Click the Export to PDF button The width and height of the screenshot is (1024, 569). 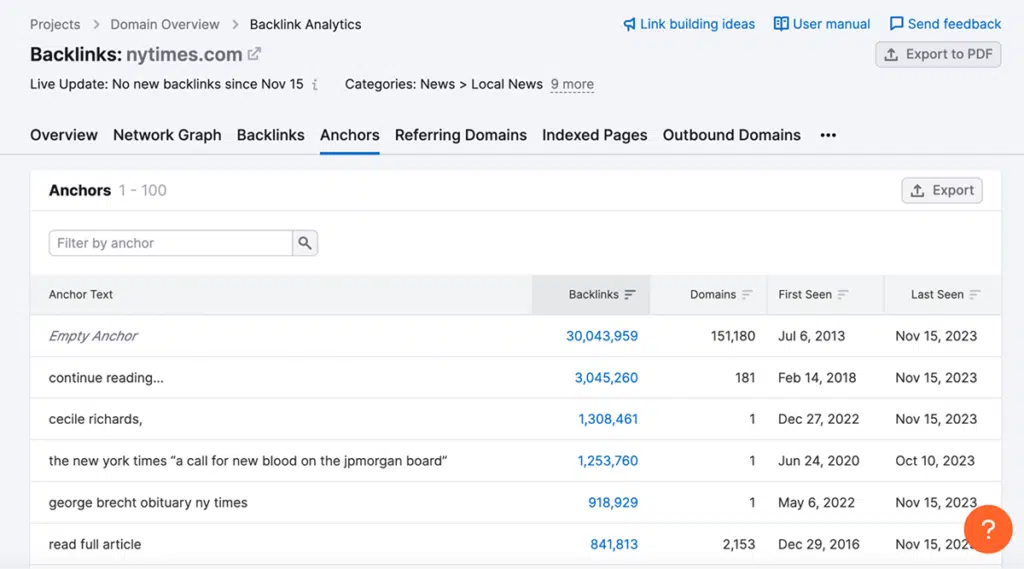tap(938, 54)
